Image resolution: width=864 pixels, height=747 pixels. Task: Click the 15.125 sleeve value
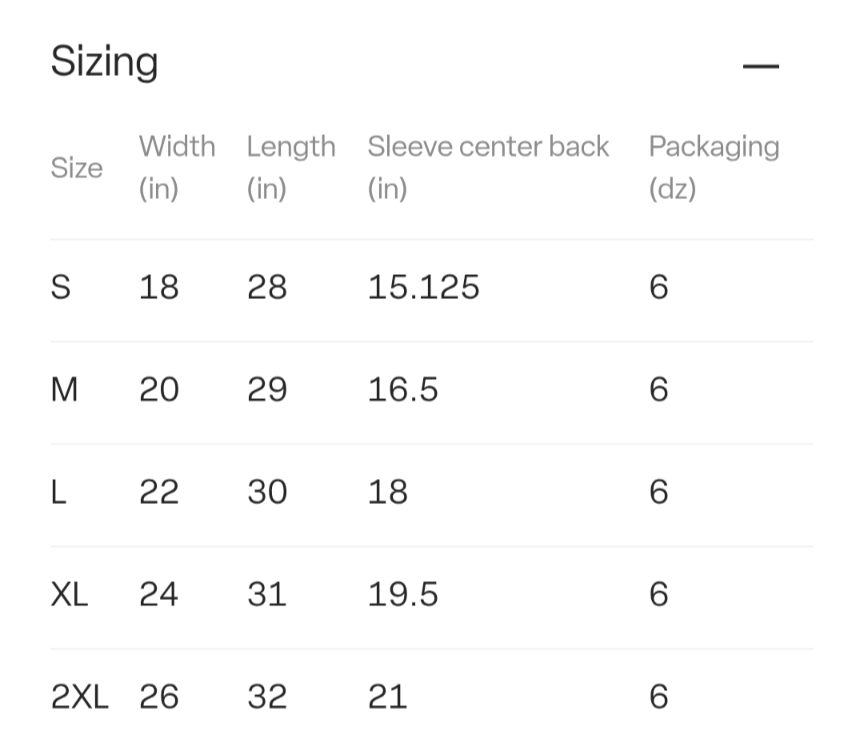(423, 287)
